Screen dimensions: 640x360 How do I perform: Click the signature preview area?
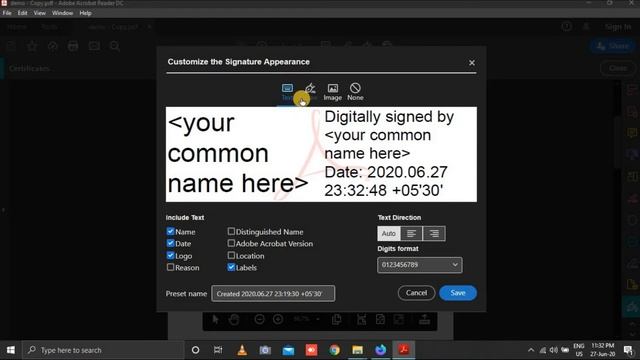(x=321, y=154)
